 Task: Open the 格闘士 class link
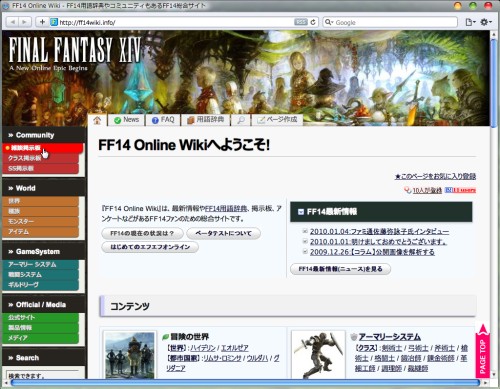pos(384,358)
